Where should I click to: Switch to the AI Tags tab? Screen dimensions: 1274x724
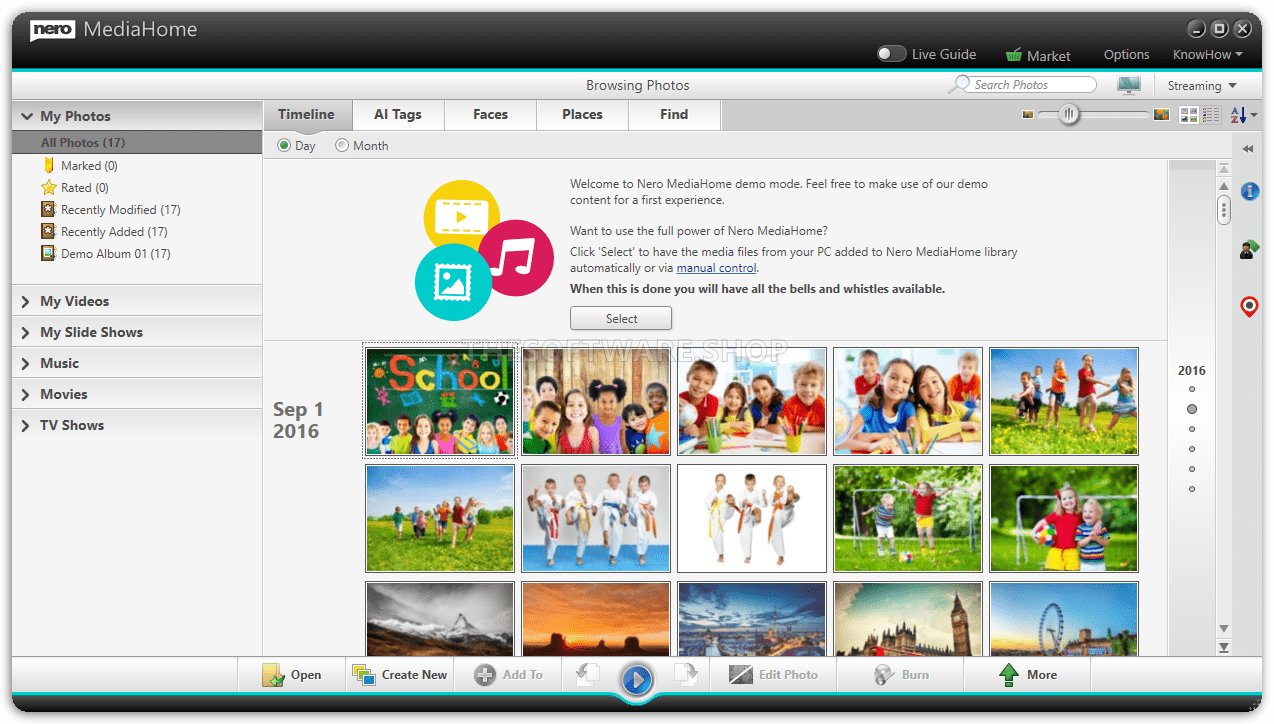398,115
